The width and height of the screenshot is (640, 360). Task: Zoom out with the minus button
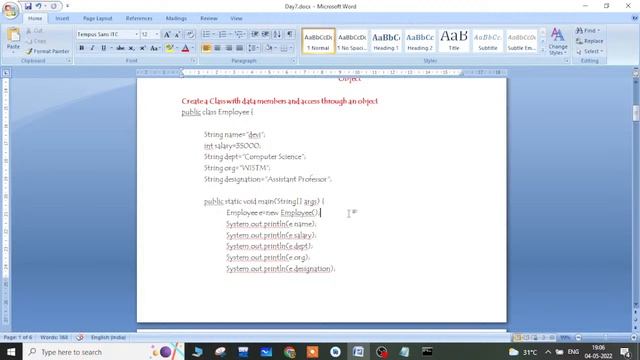578,338
